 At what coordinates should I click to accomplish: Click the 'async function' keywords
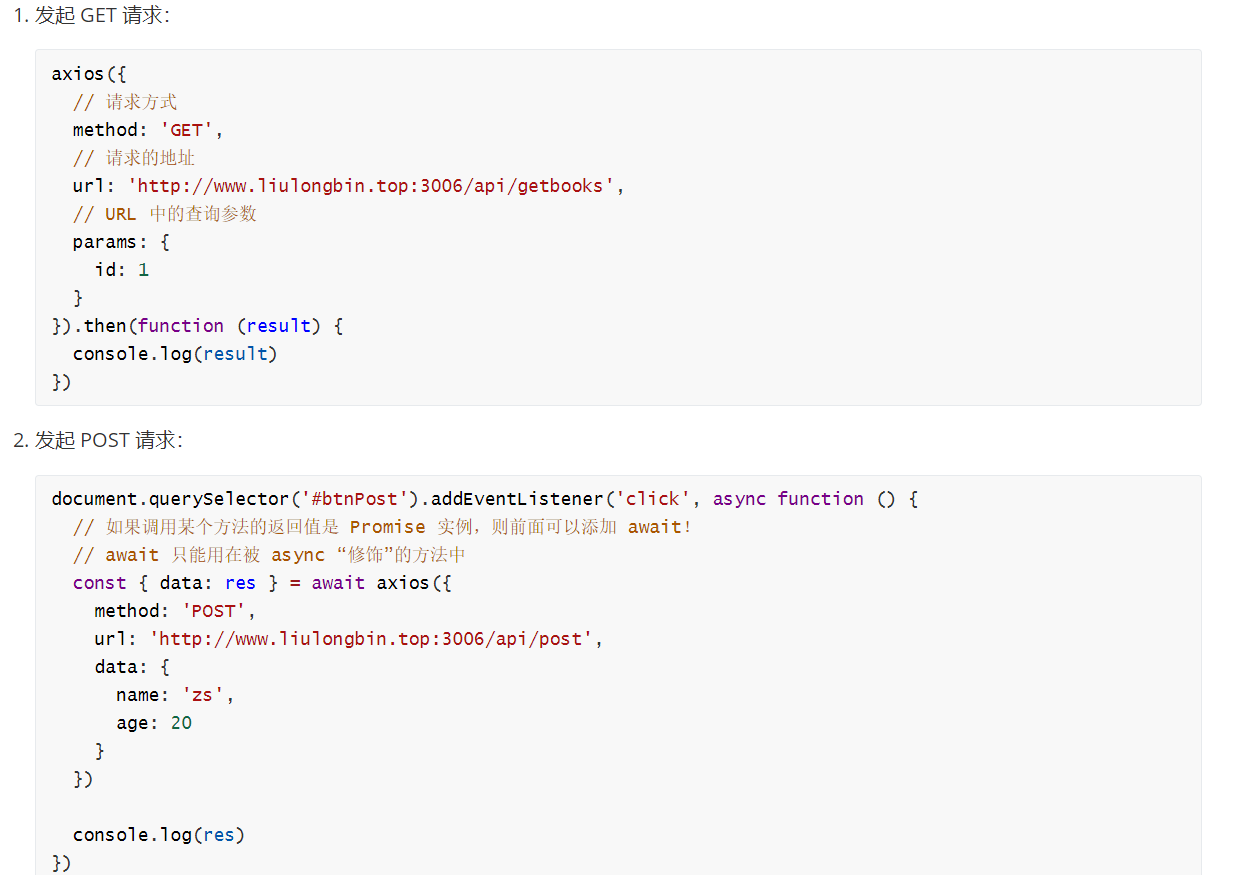click(x=788, y=499)
